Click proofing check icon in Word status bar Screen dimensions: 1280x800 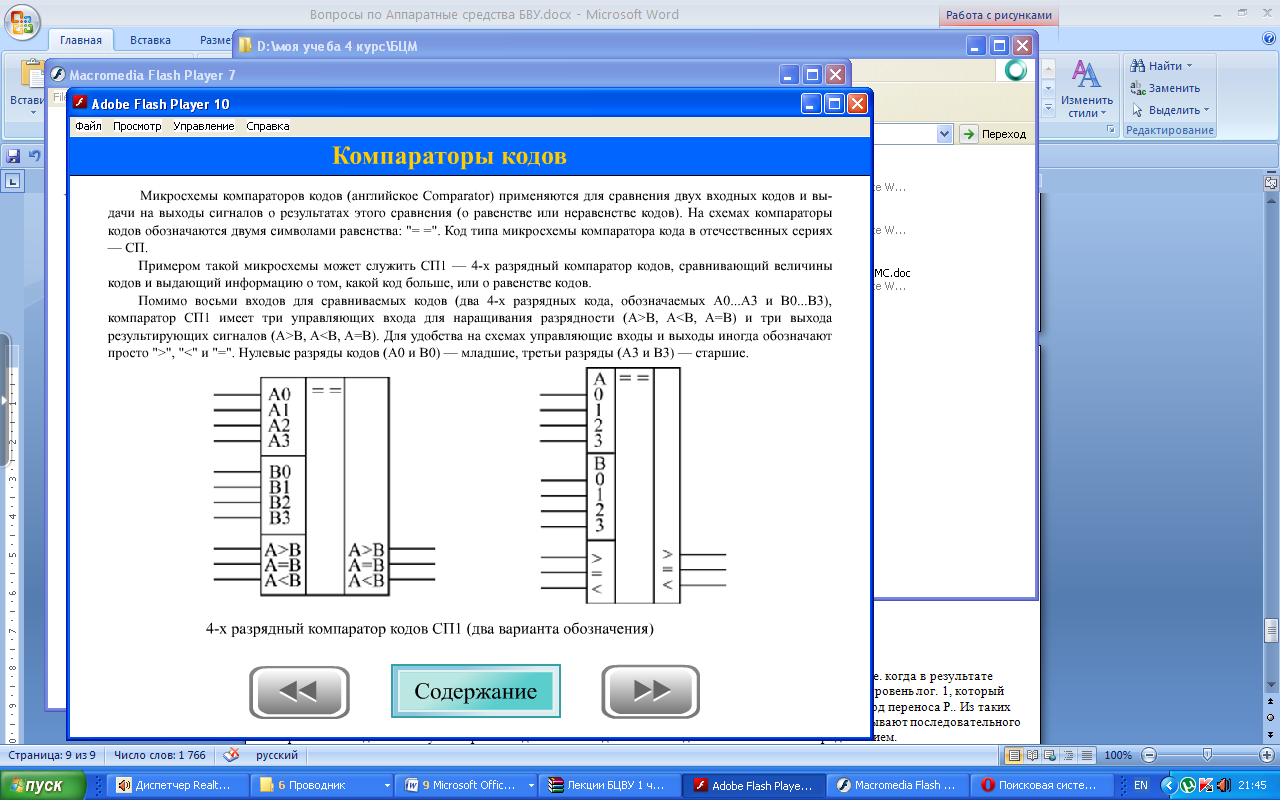[x=231, y=756]
